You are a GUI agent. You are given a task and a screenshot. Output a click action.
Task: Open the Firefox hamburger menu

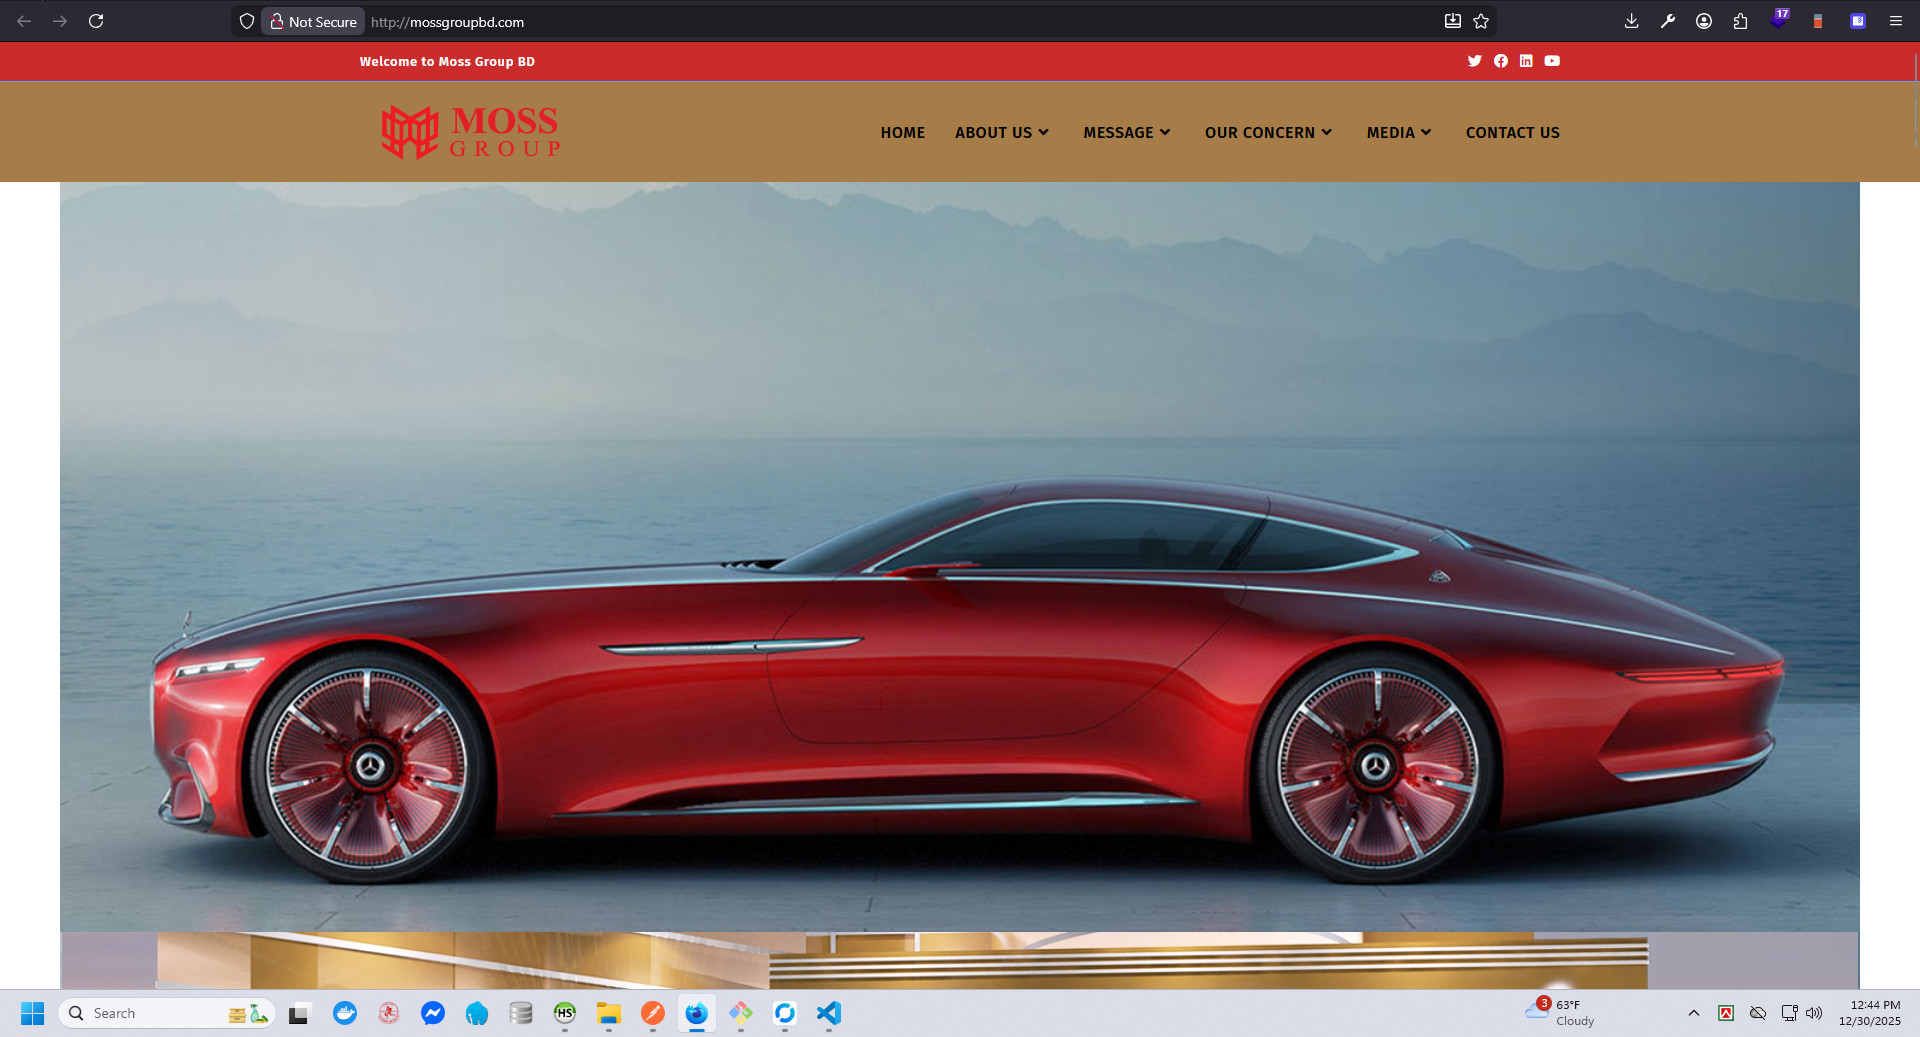pyautogui.click(x=1896, y=20)
